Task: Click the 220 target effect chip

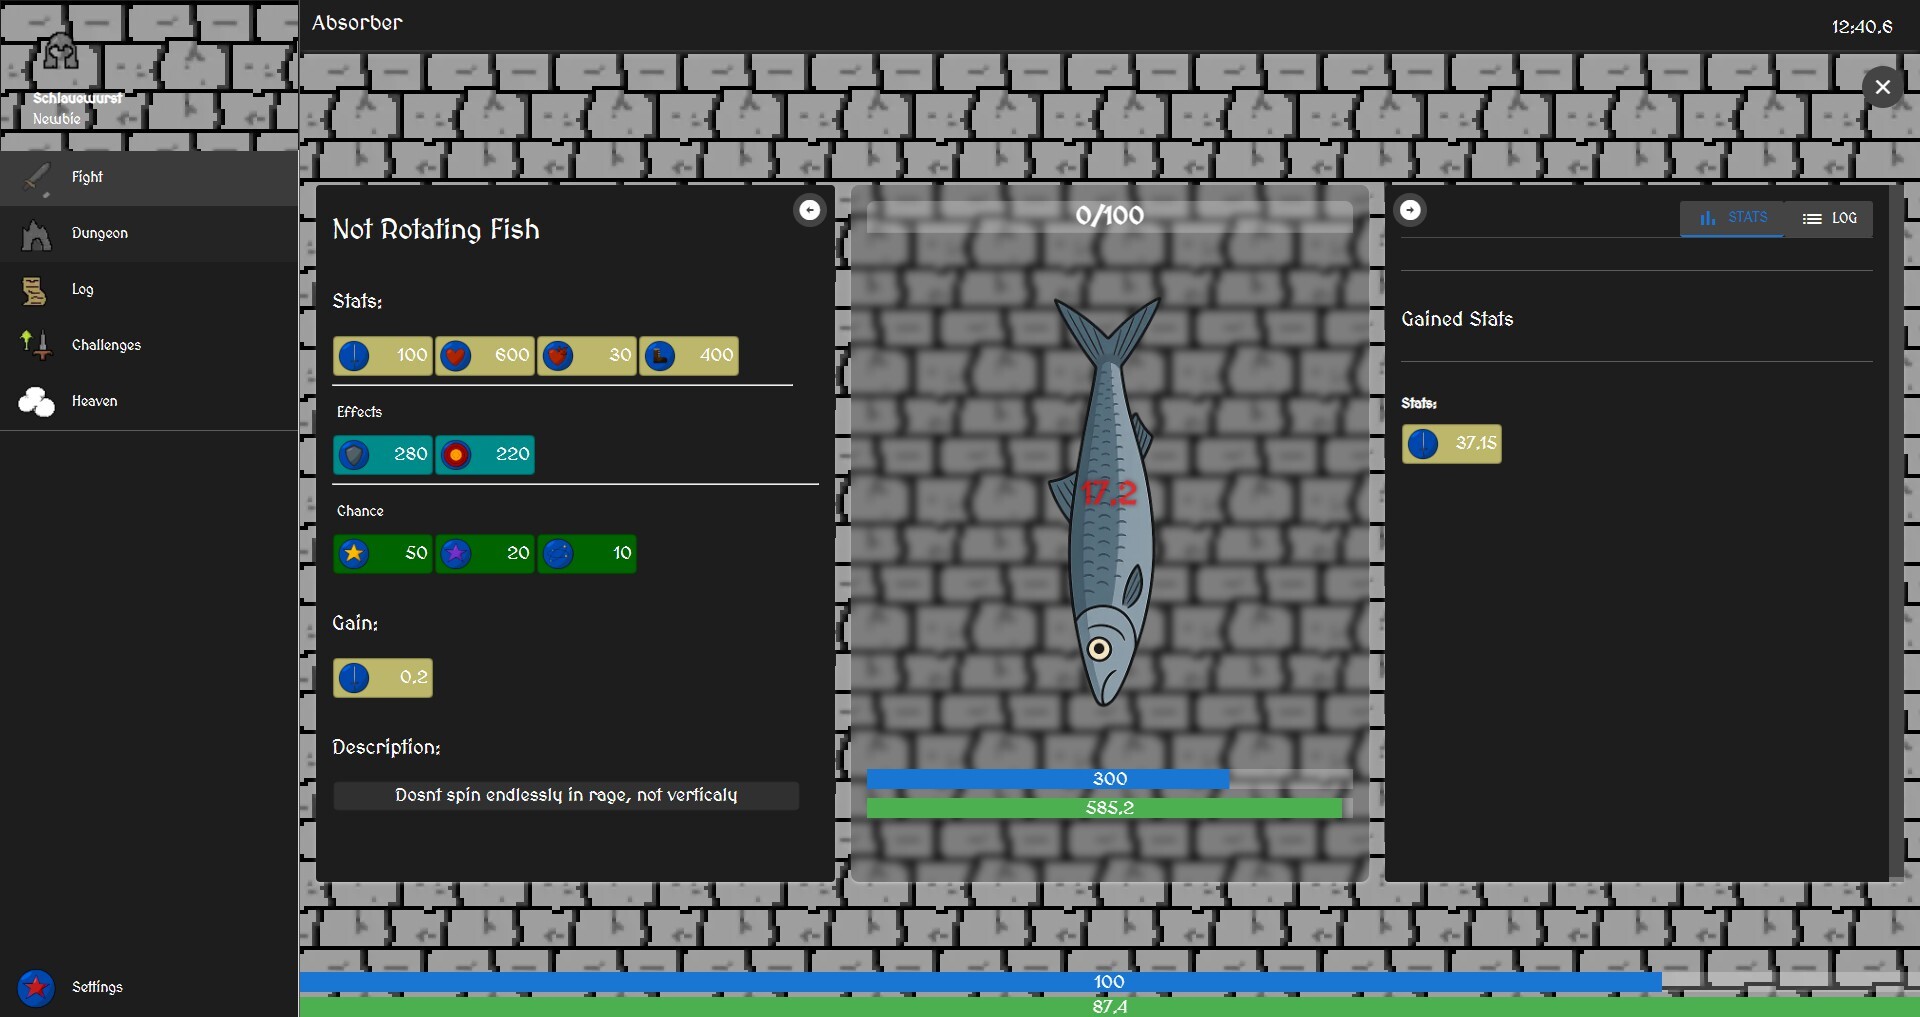Action: pos(485,455)
